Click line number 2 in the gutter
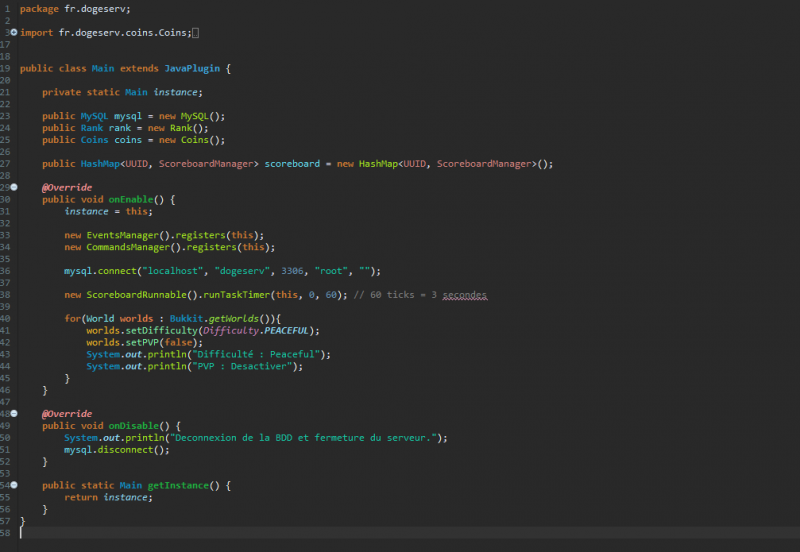This screenshot has height=552, width=800. coord(7,21)
